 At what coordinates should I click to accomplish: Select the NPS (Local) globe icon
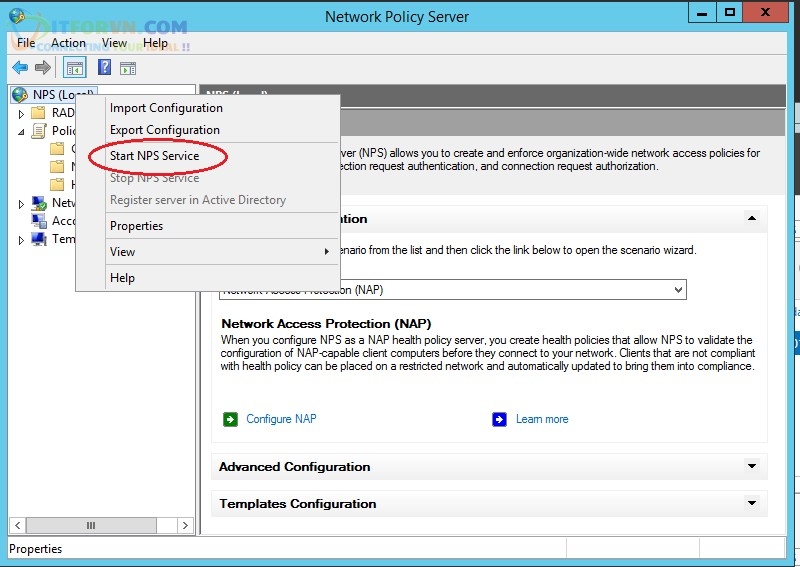(x=19, y=95)
